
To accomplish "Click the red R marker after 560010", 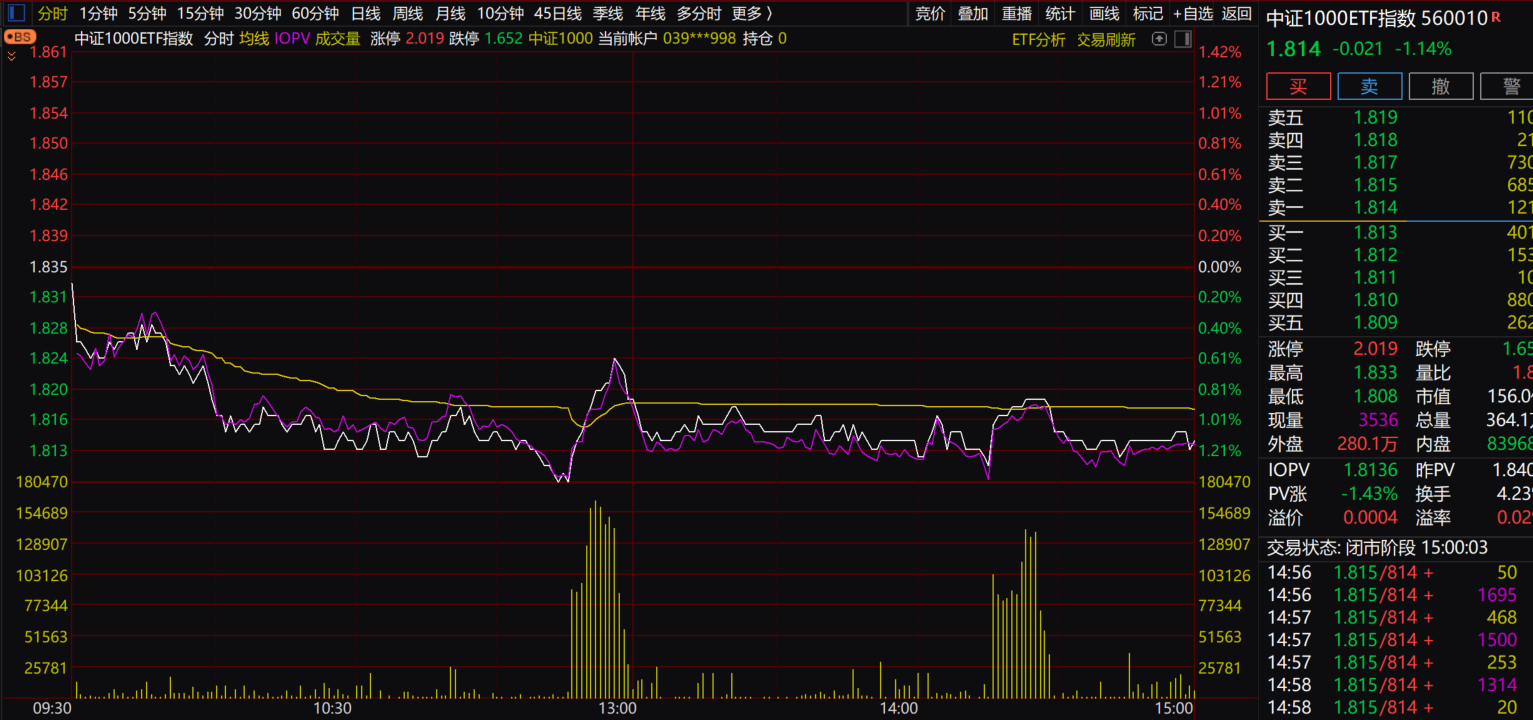I will click(1496, 17).
